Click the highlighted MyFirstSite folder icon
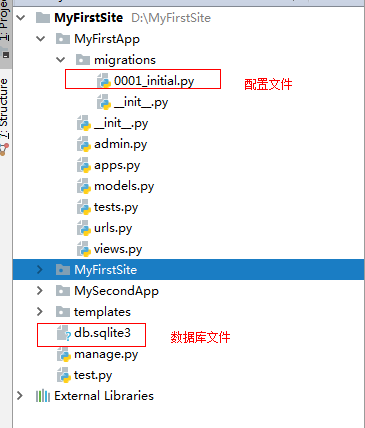The height and width of the screenshot is (428, 365). [63, 269]
